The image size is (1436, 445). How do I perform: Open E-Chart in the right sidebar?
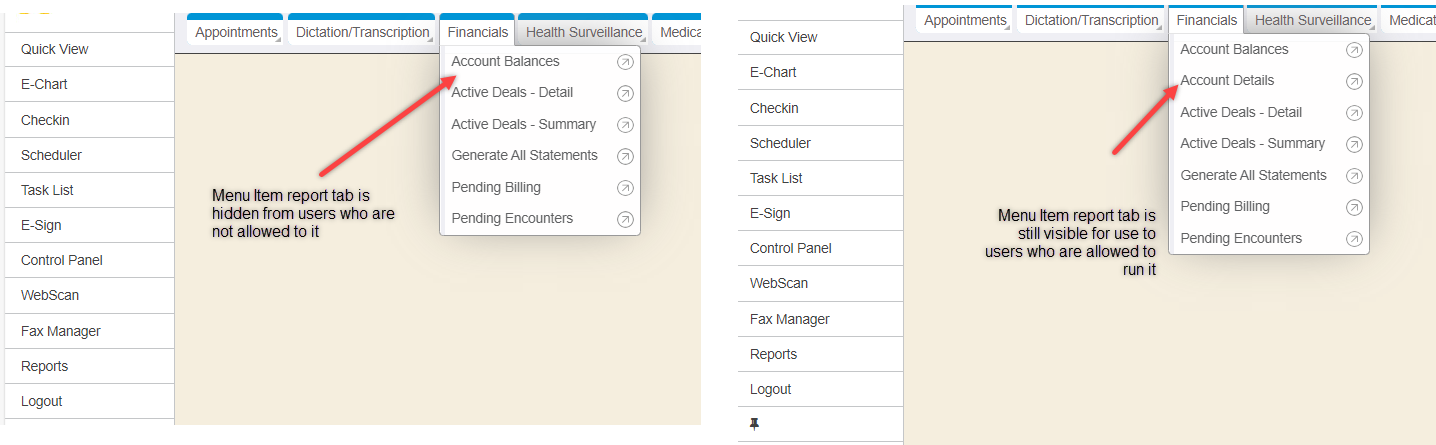pyautogui.click(x=773, y=72)
